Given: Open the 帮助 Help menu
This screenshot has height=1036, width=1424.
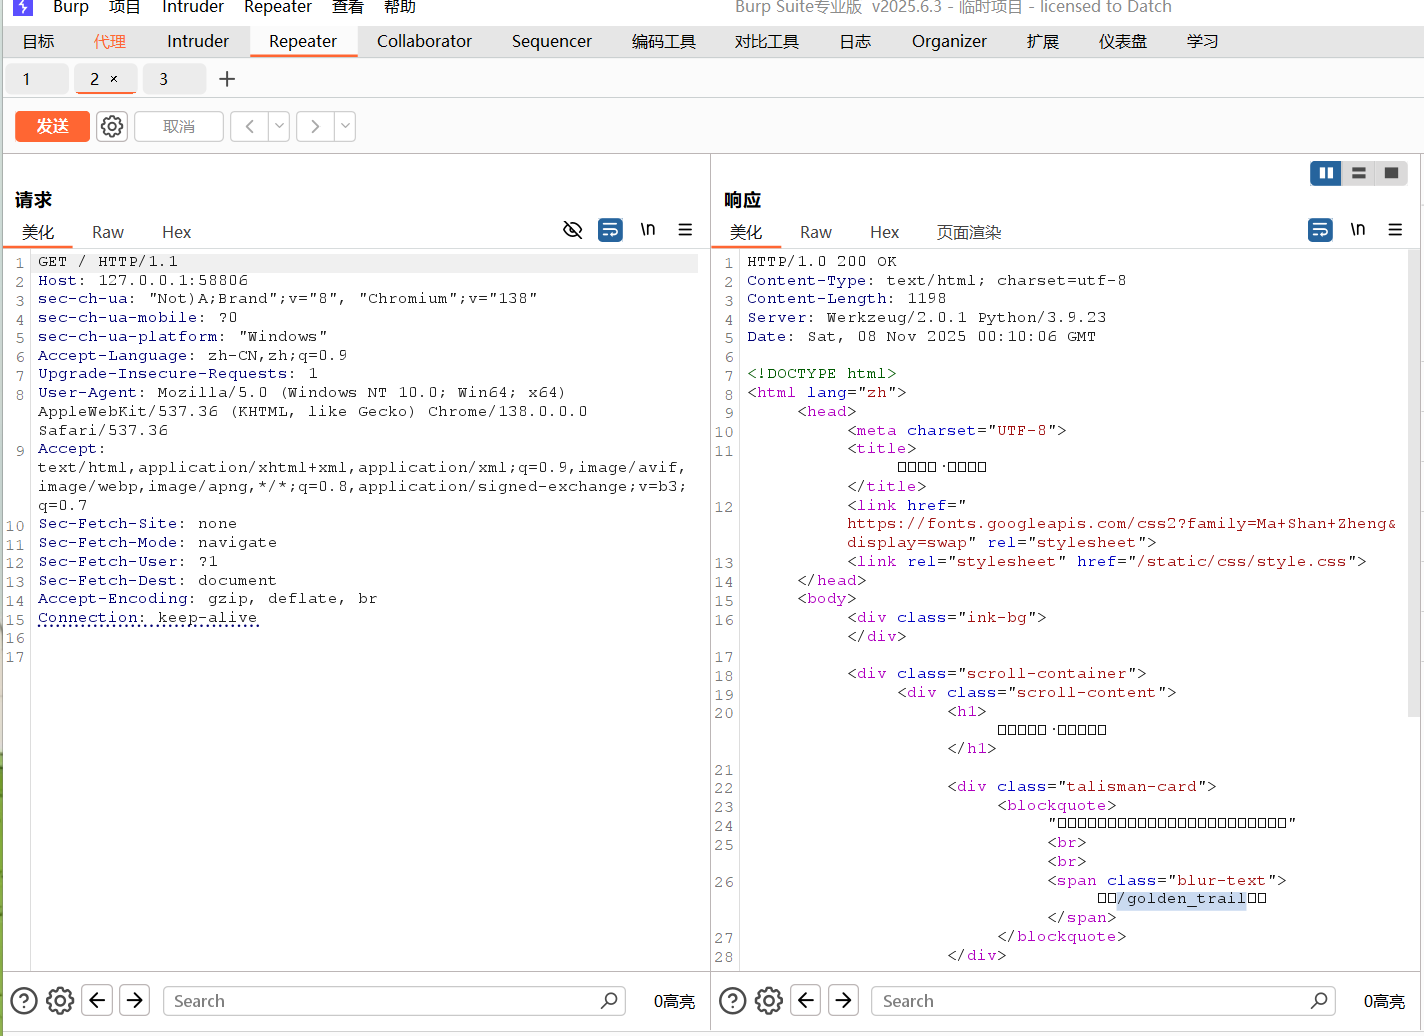Looking at the screenshot, I should point(400,8).
